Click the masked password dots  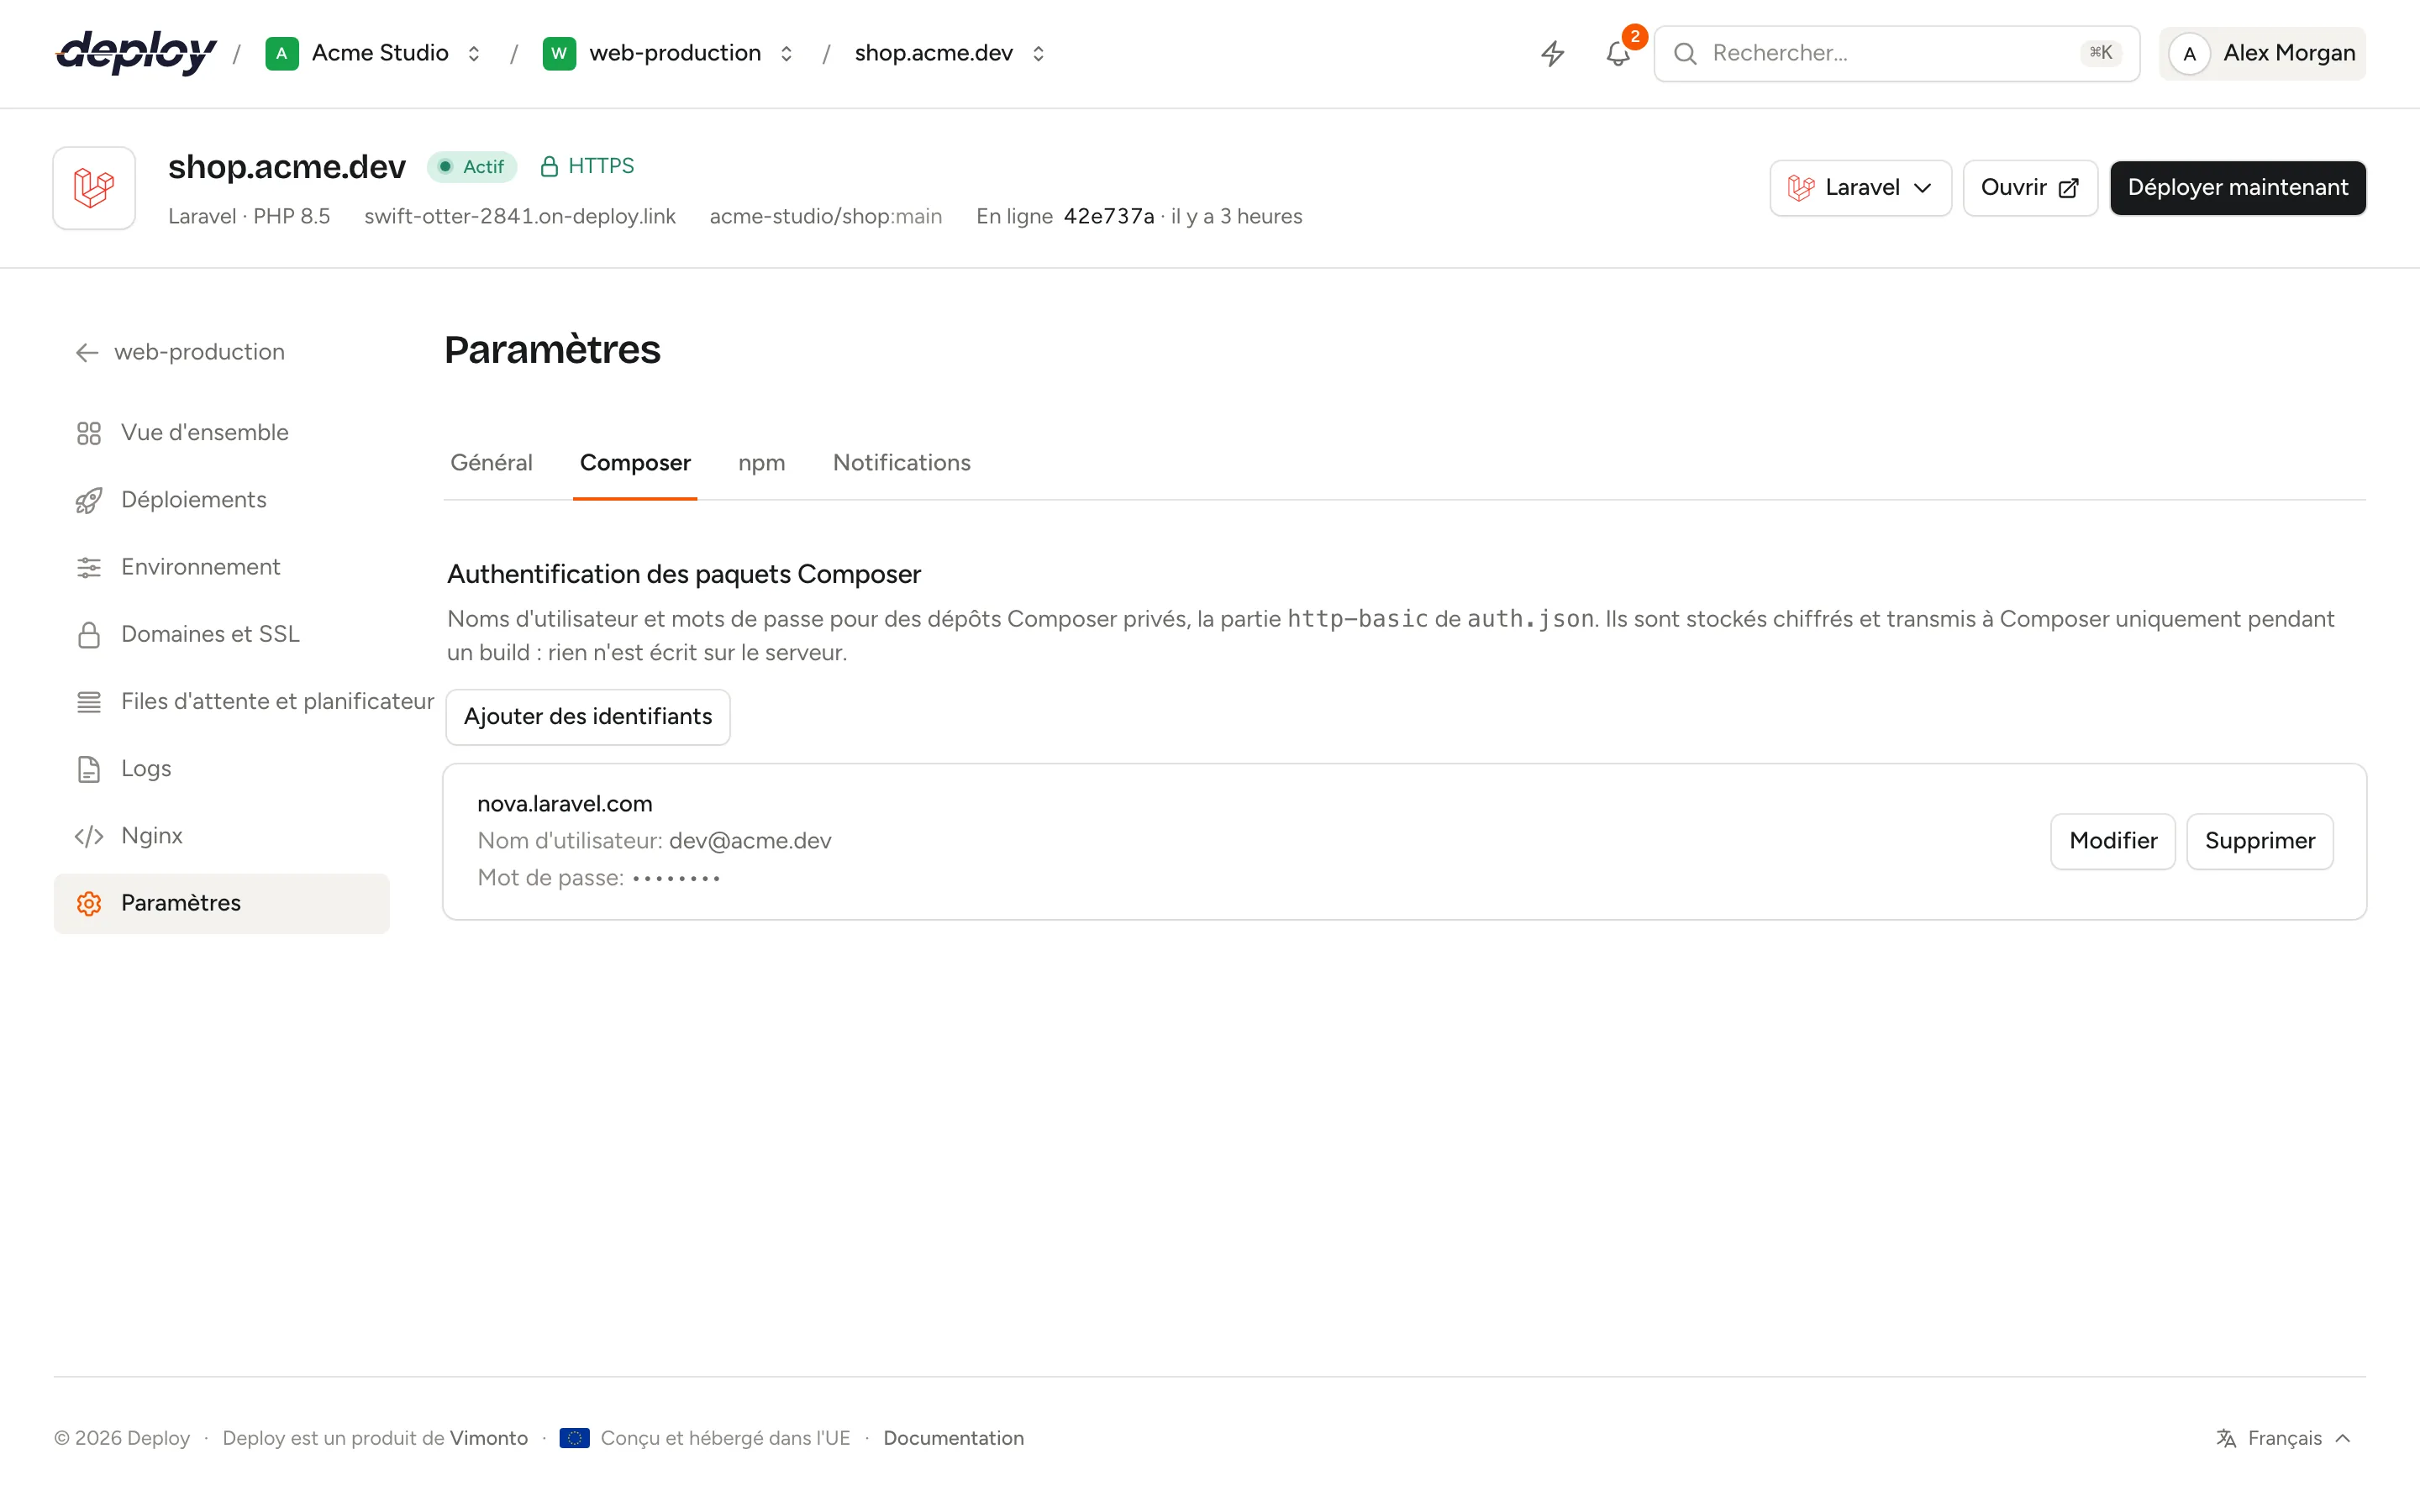click(676, 879)
